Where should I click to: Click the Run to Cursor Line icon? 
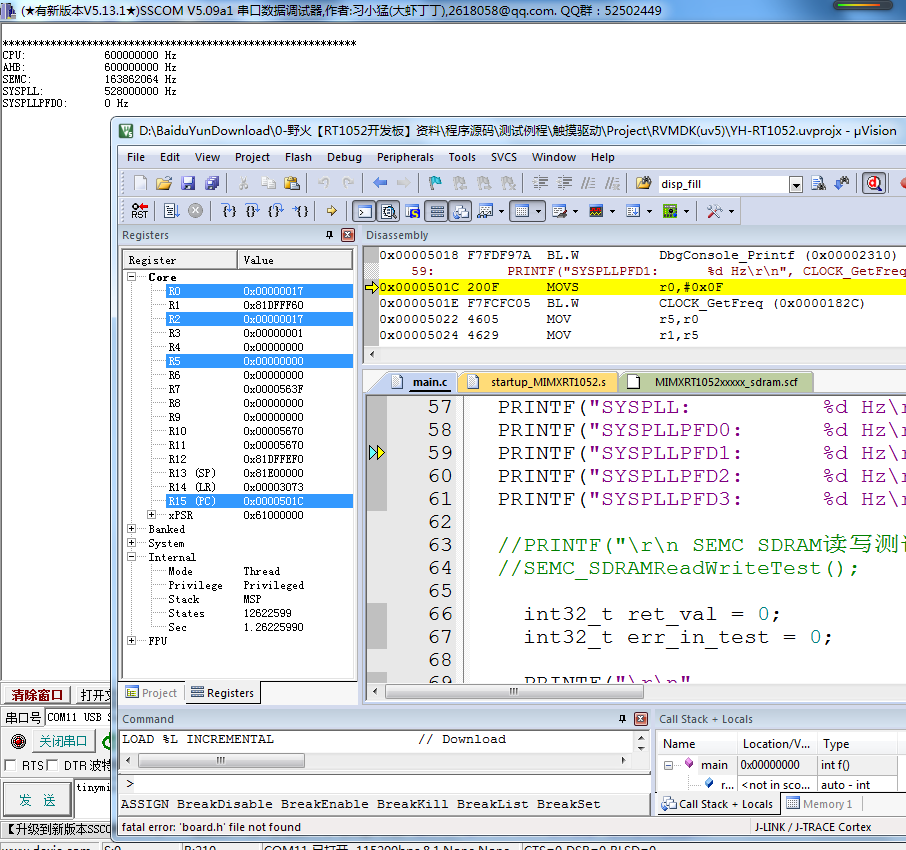click(300, 211)
